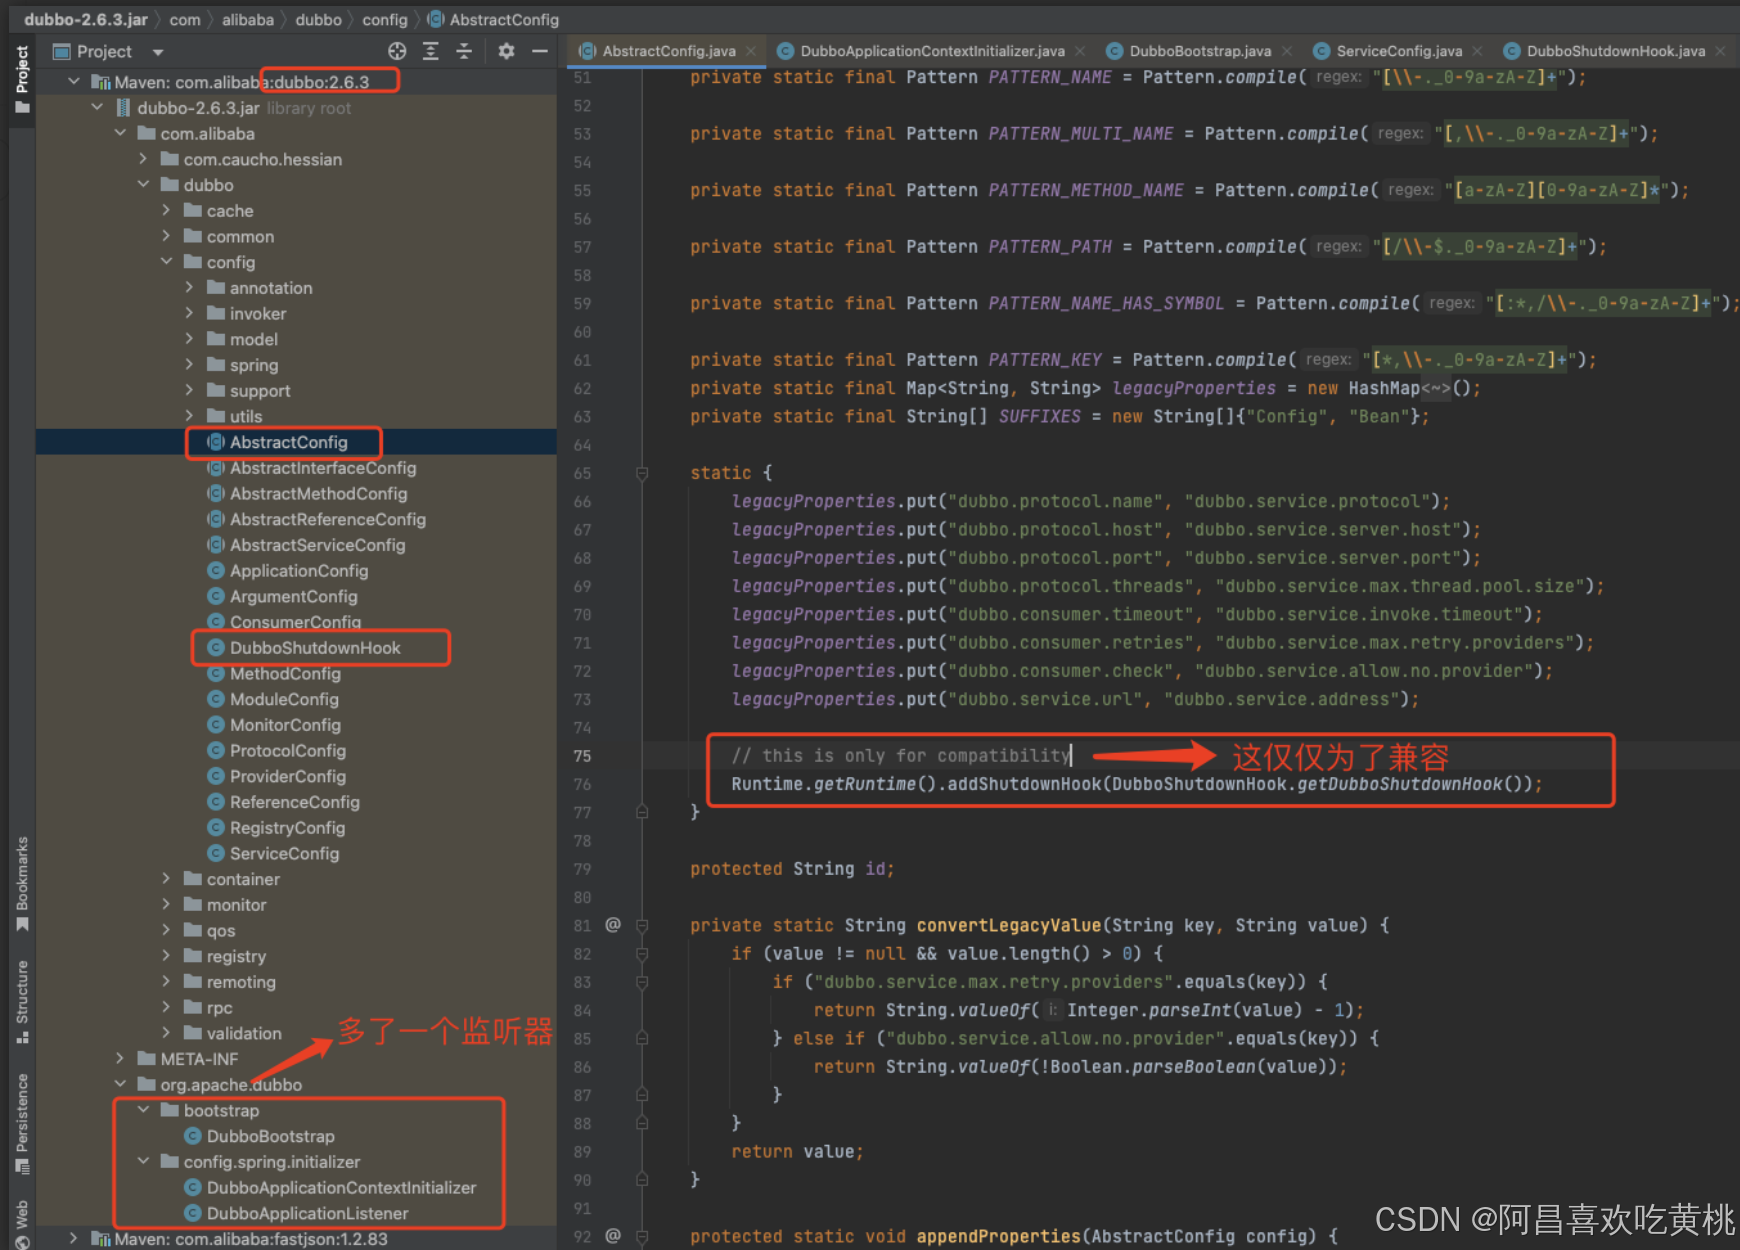1740x1250 pixels.
Task: Switch to DubboApplicationContextInitializer.java tab
Action: [x=932, y=51]
